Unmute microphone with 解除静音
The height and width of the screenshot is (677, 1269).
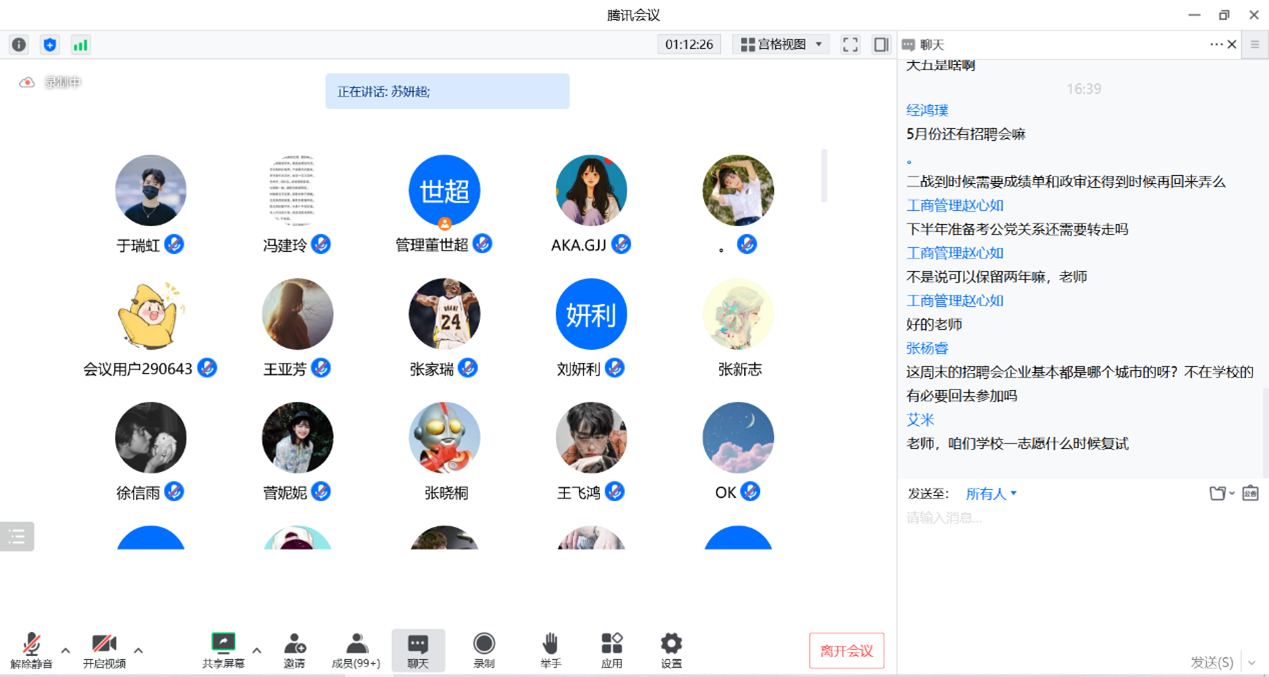point(31,649)
